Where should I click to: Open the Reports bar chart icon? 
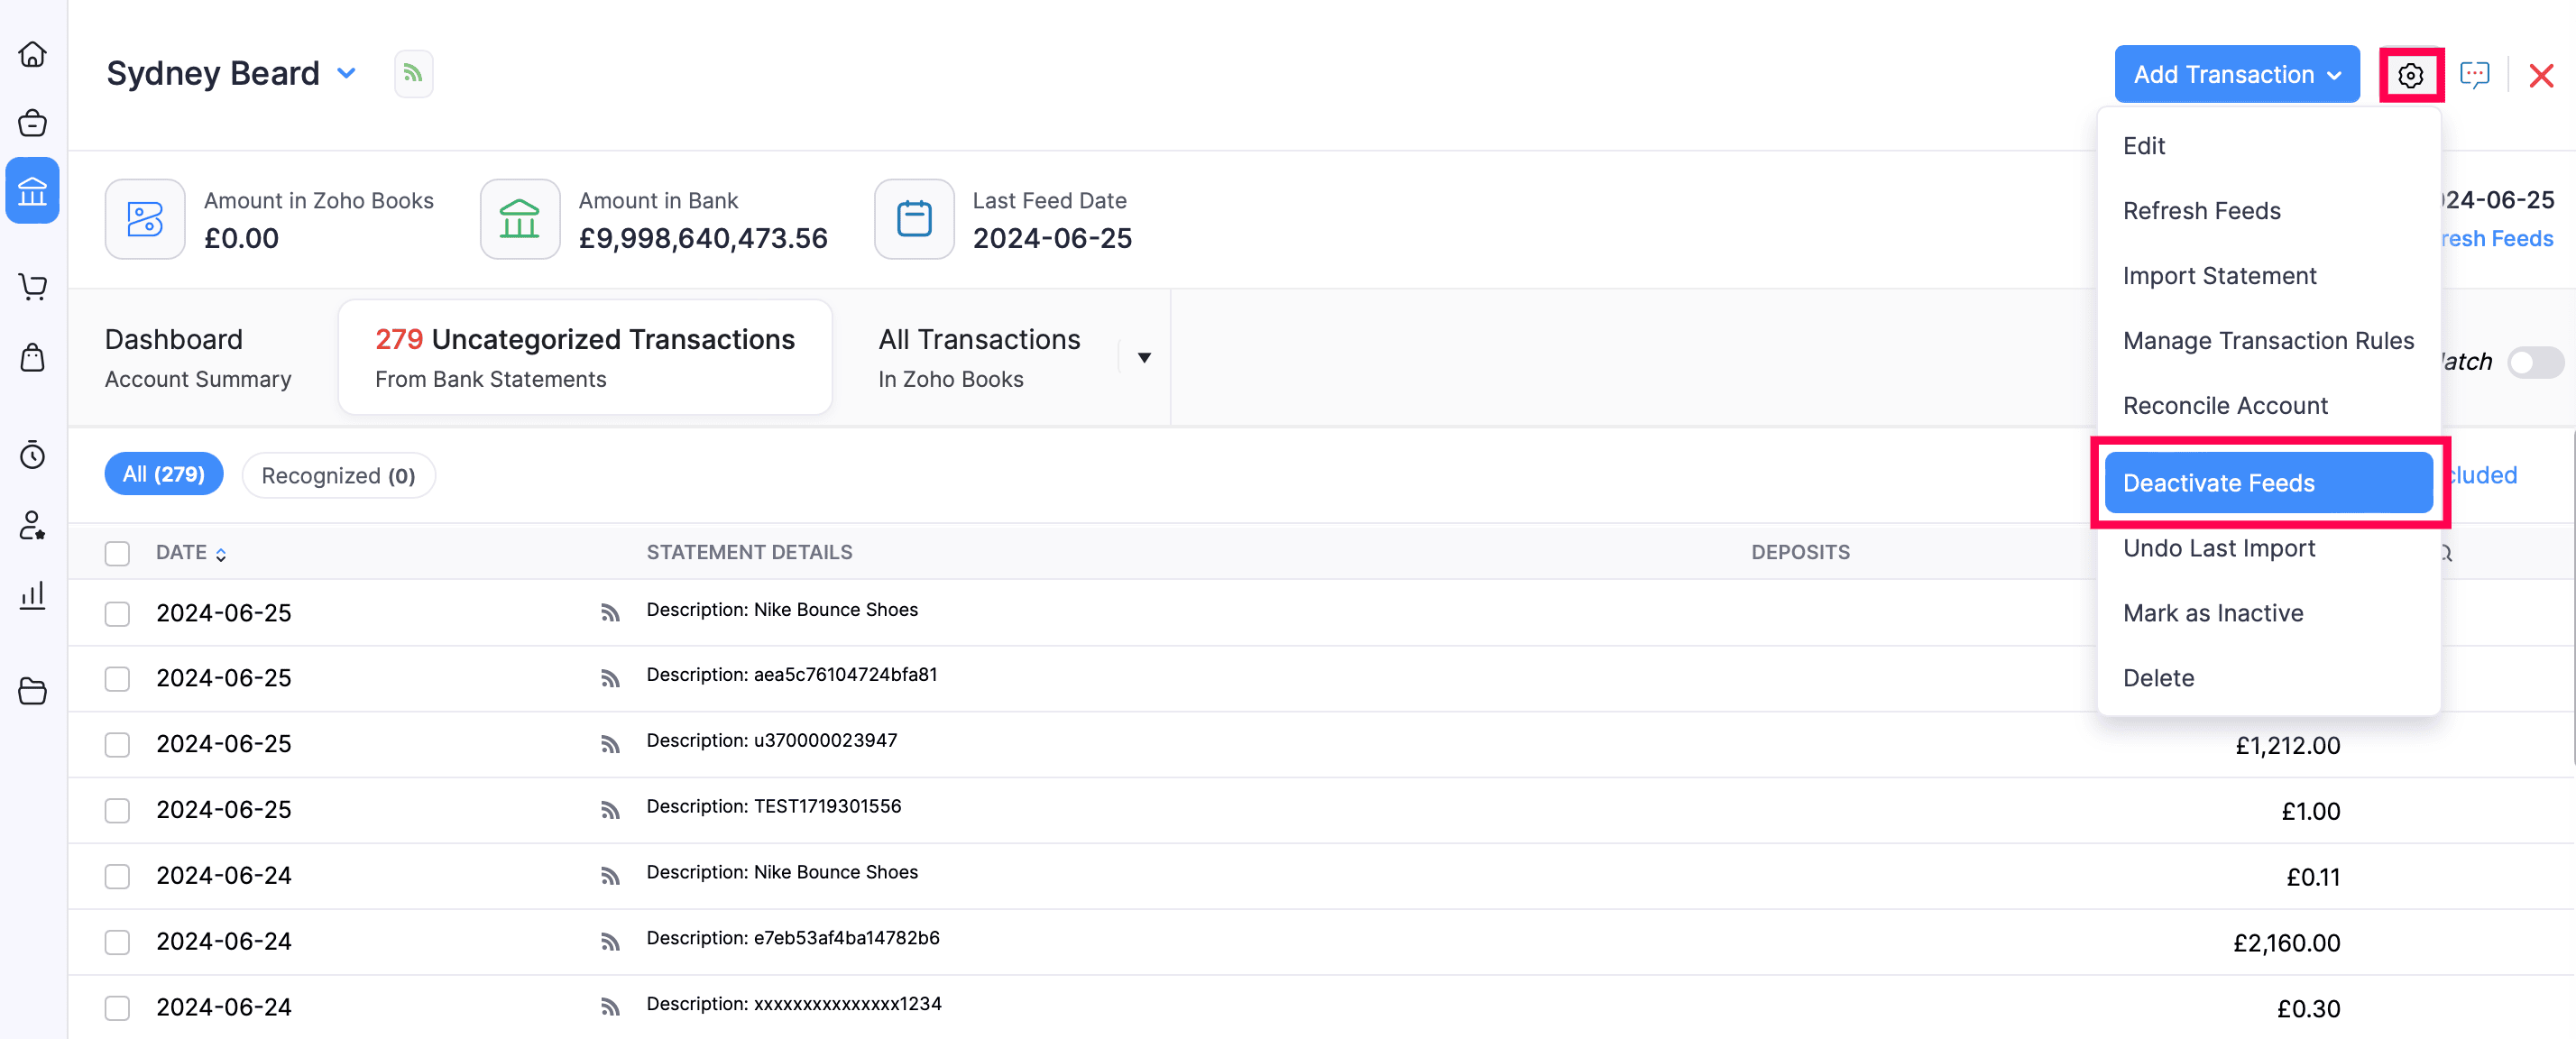pyautogui.click(x=33, y=596)
